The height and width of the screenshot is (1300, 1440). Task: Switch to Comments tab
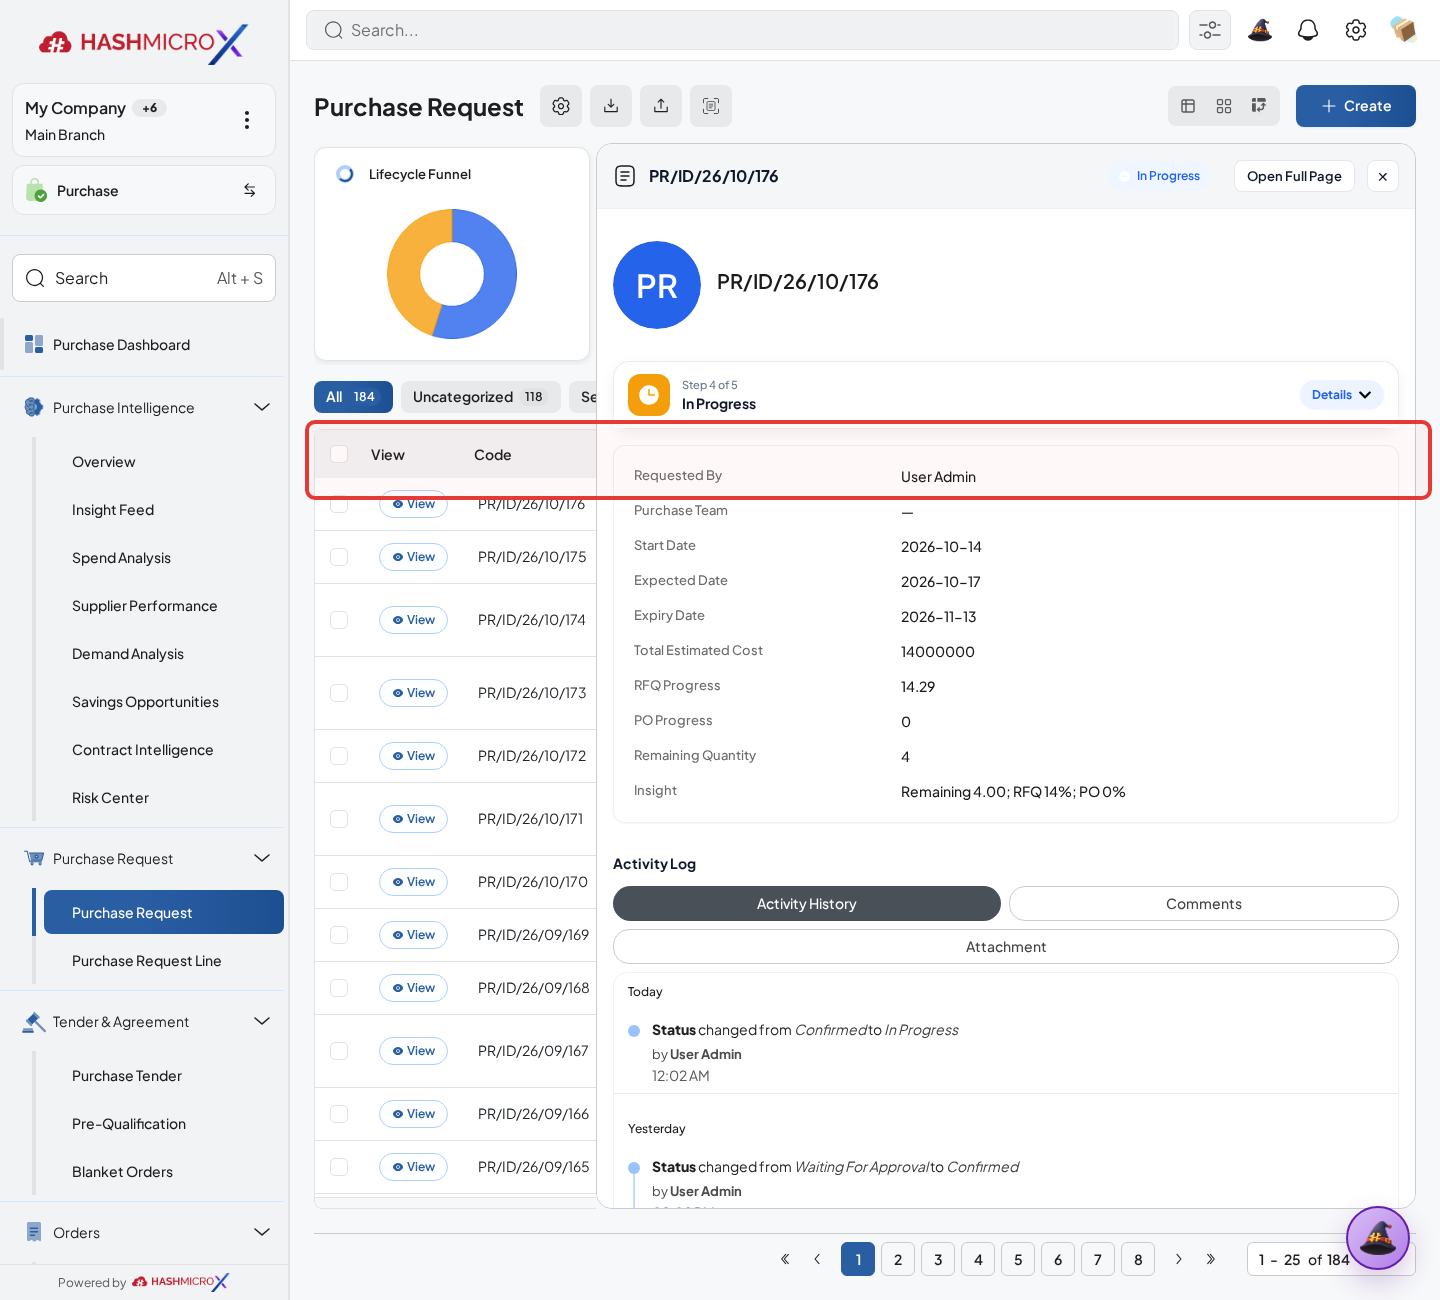(1203, 904)
